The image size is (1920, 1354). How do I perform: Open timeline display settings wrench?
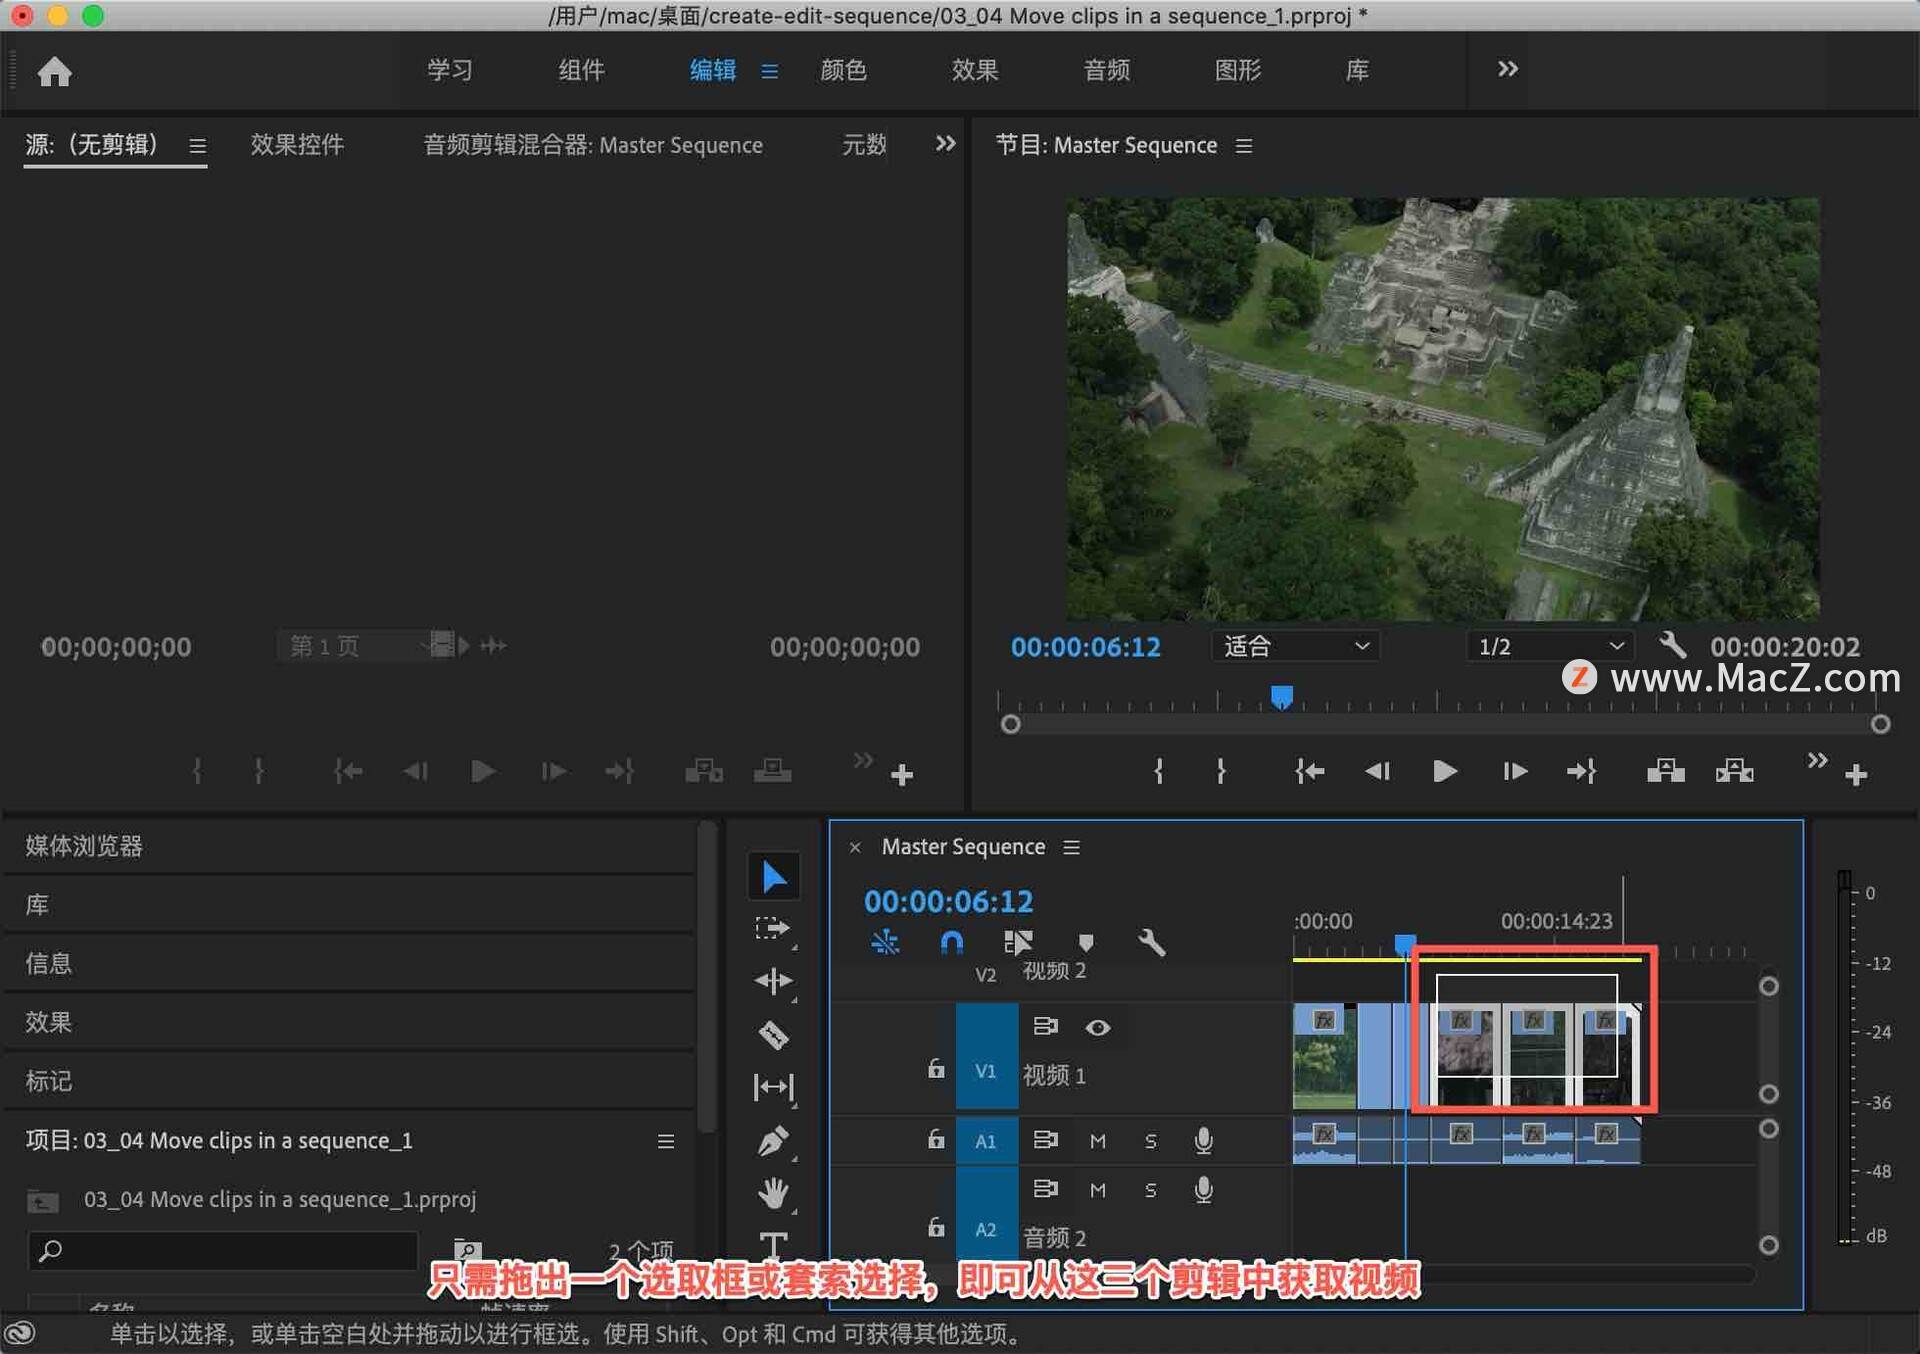1151,942
